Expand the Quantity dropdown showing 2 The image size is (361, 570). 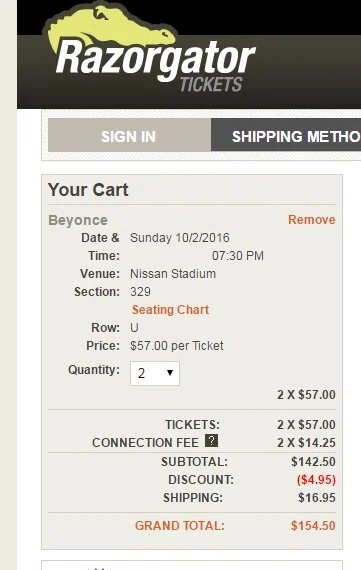155,373
